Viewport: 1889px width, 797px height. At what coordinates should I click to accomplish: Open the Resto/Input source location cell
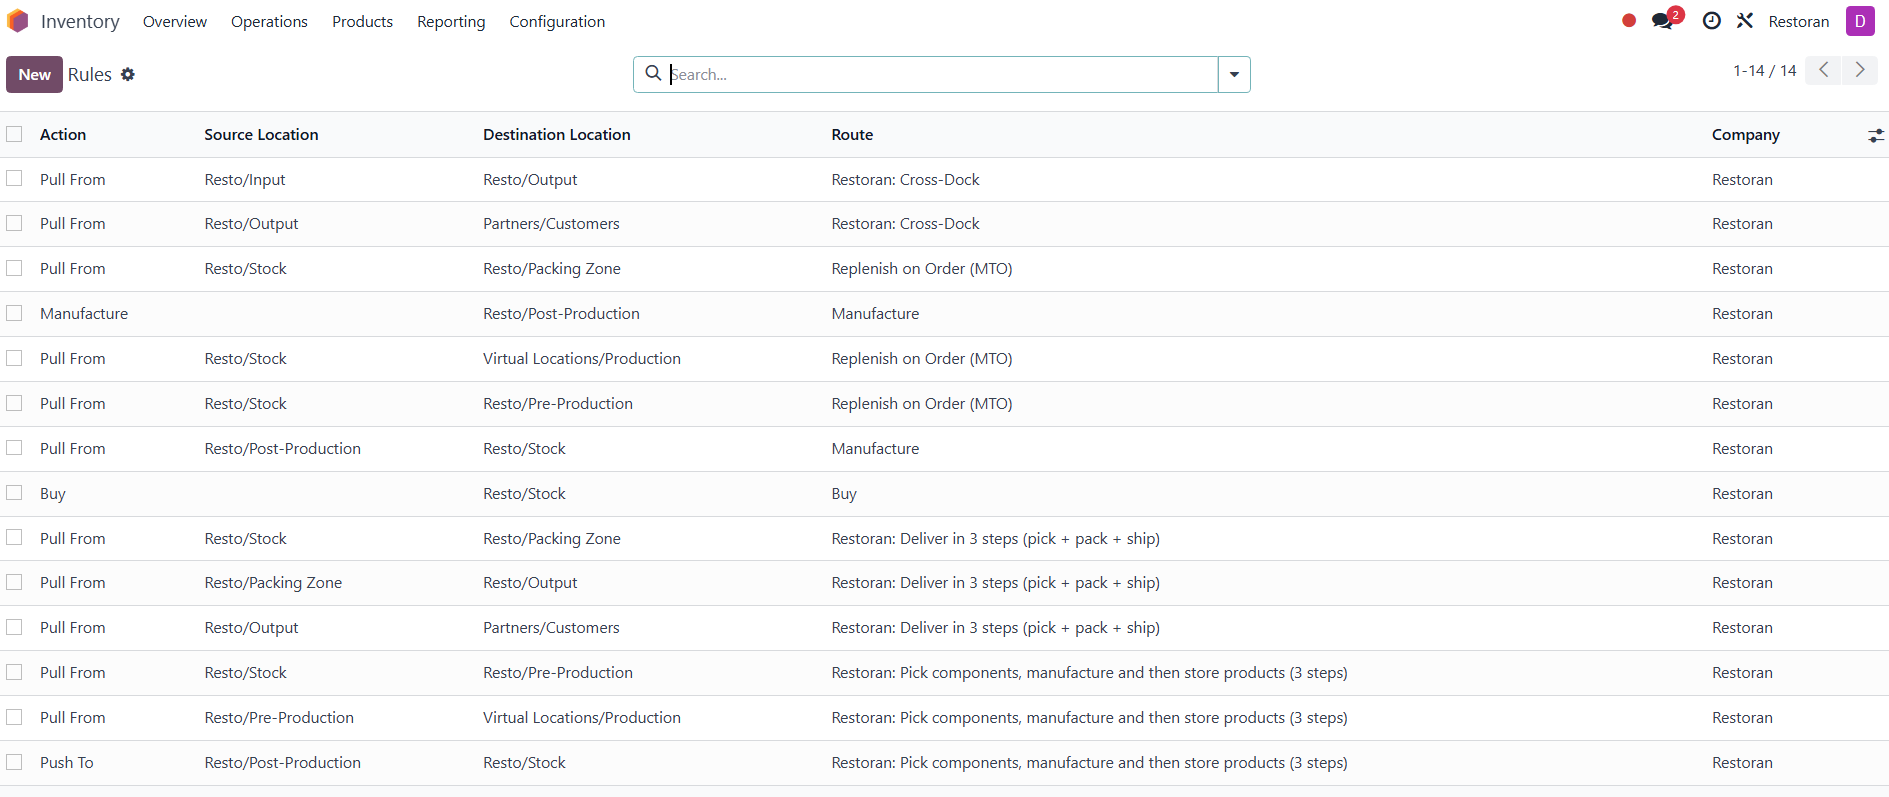pos(245,179)
